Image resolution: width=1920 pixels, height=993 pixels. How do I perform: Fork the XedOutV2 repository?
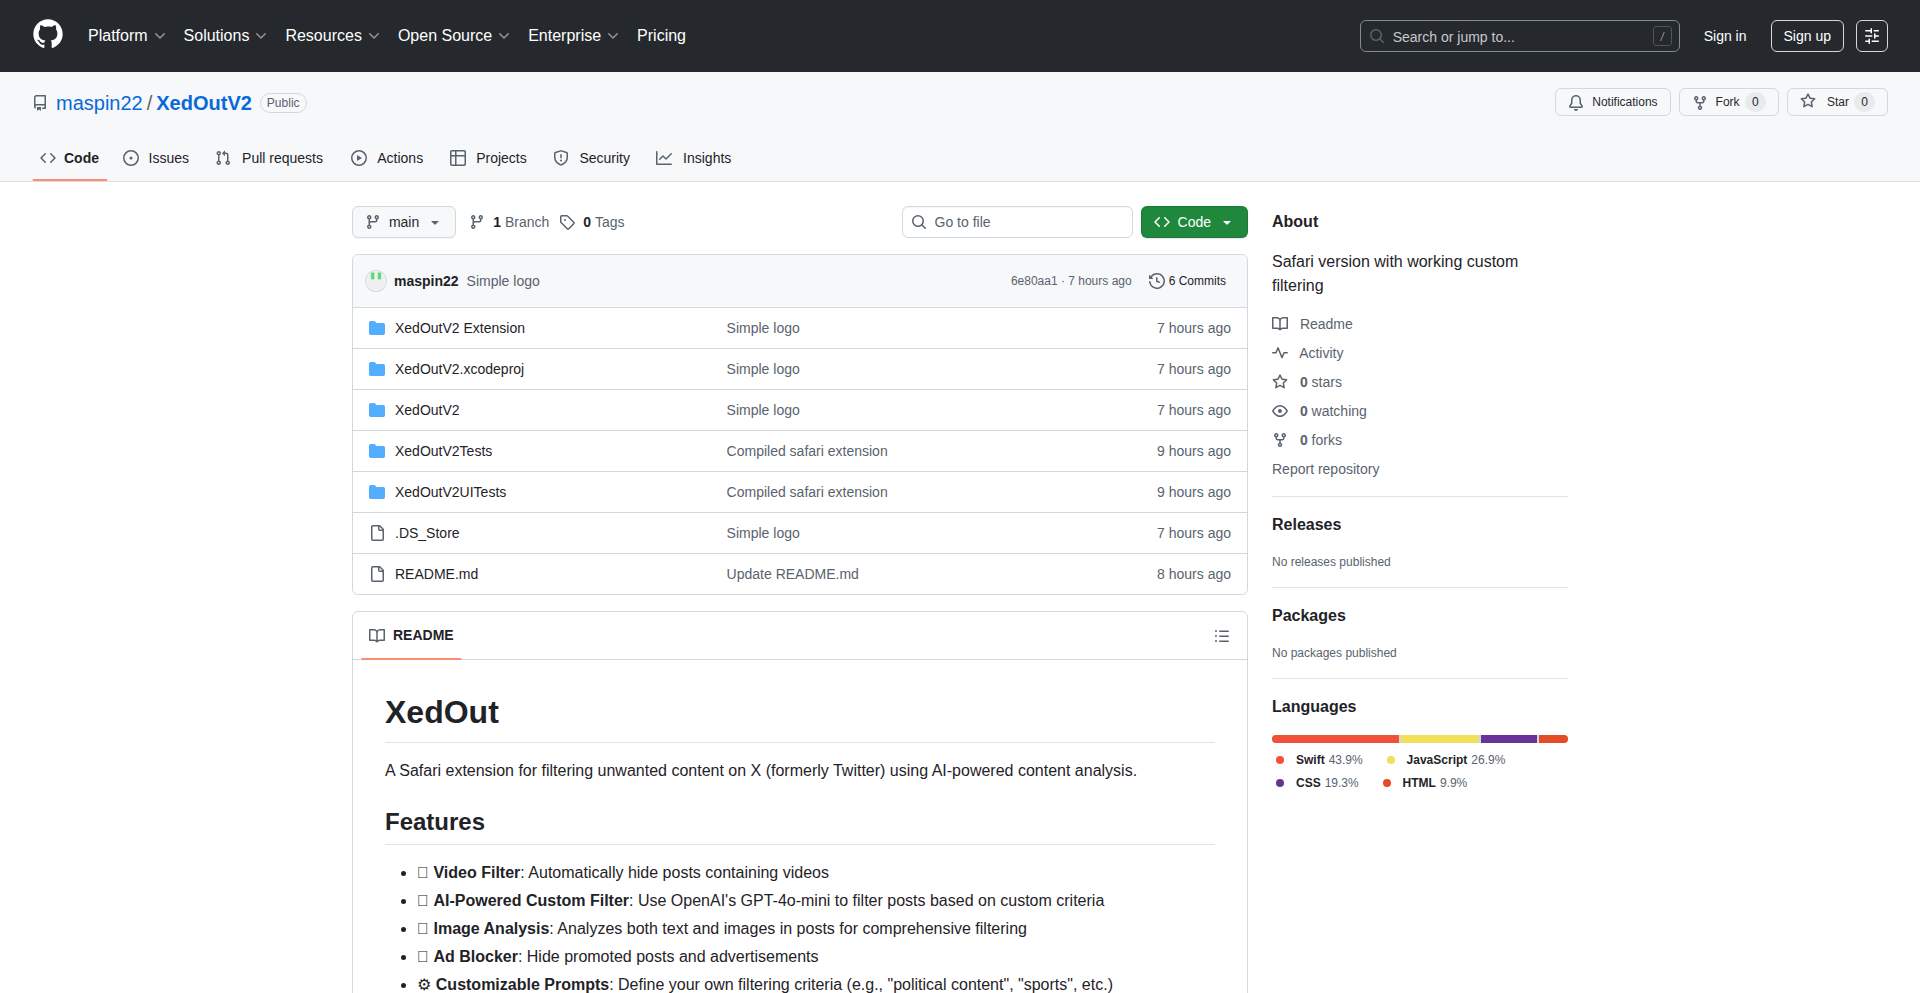[x=1717, y=102]
